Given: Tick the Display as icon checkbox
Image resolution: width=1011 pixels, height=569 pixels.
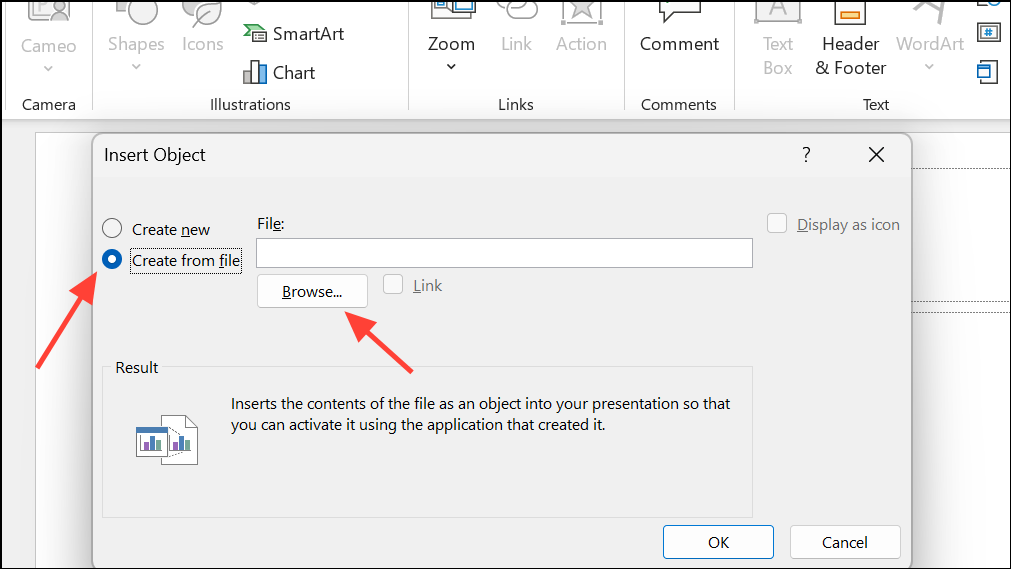Looking at the screenshot, I should pyautogui.click(x=777, y=224).
